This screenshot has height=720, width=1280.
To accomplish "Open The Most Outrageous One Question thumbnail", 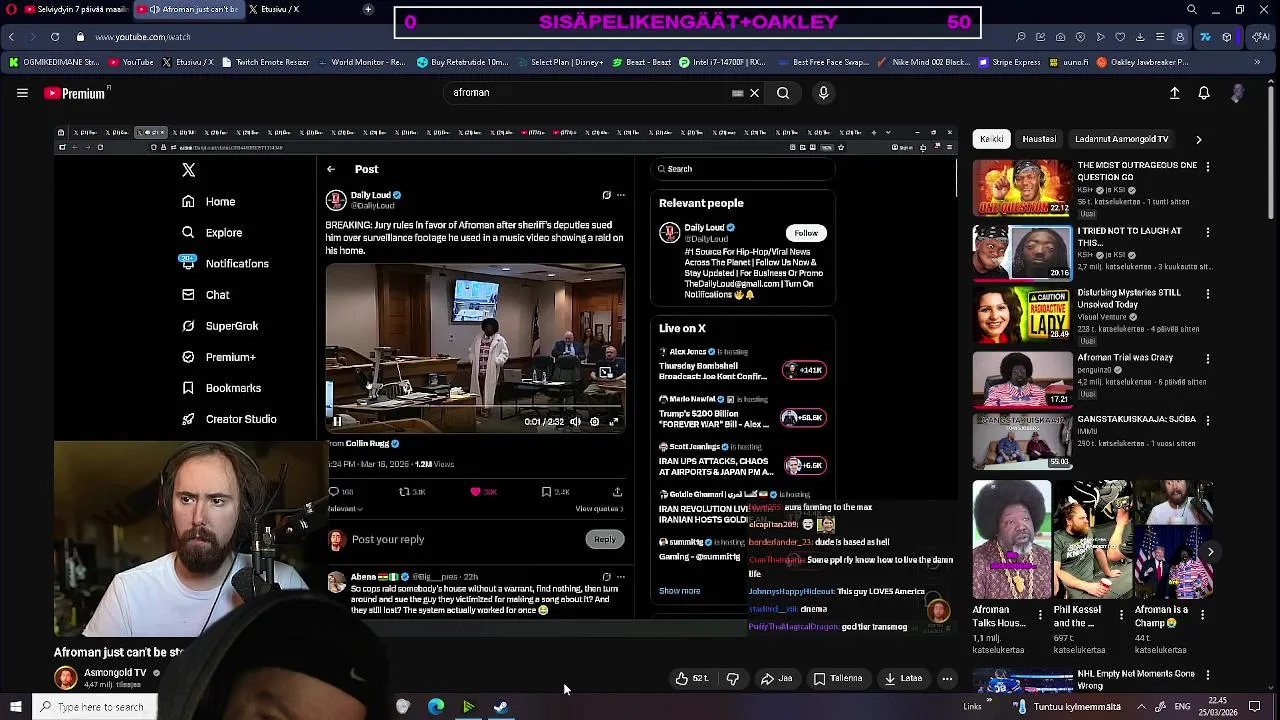I will point(1022,188).
